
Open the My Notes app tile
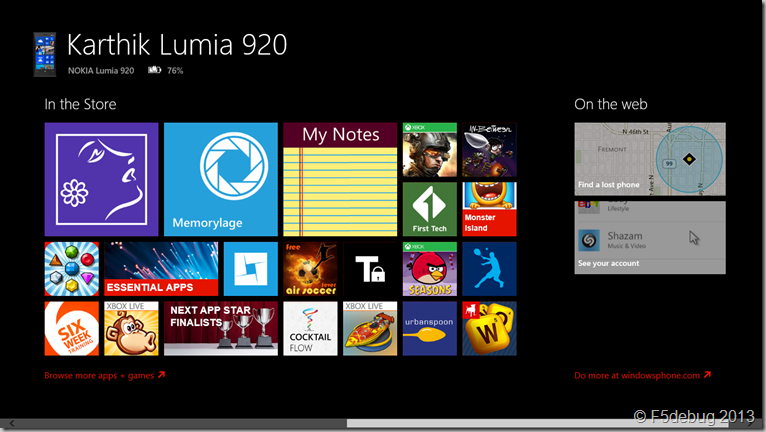[x=340, y=179]
